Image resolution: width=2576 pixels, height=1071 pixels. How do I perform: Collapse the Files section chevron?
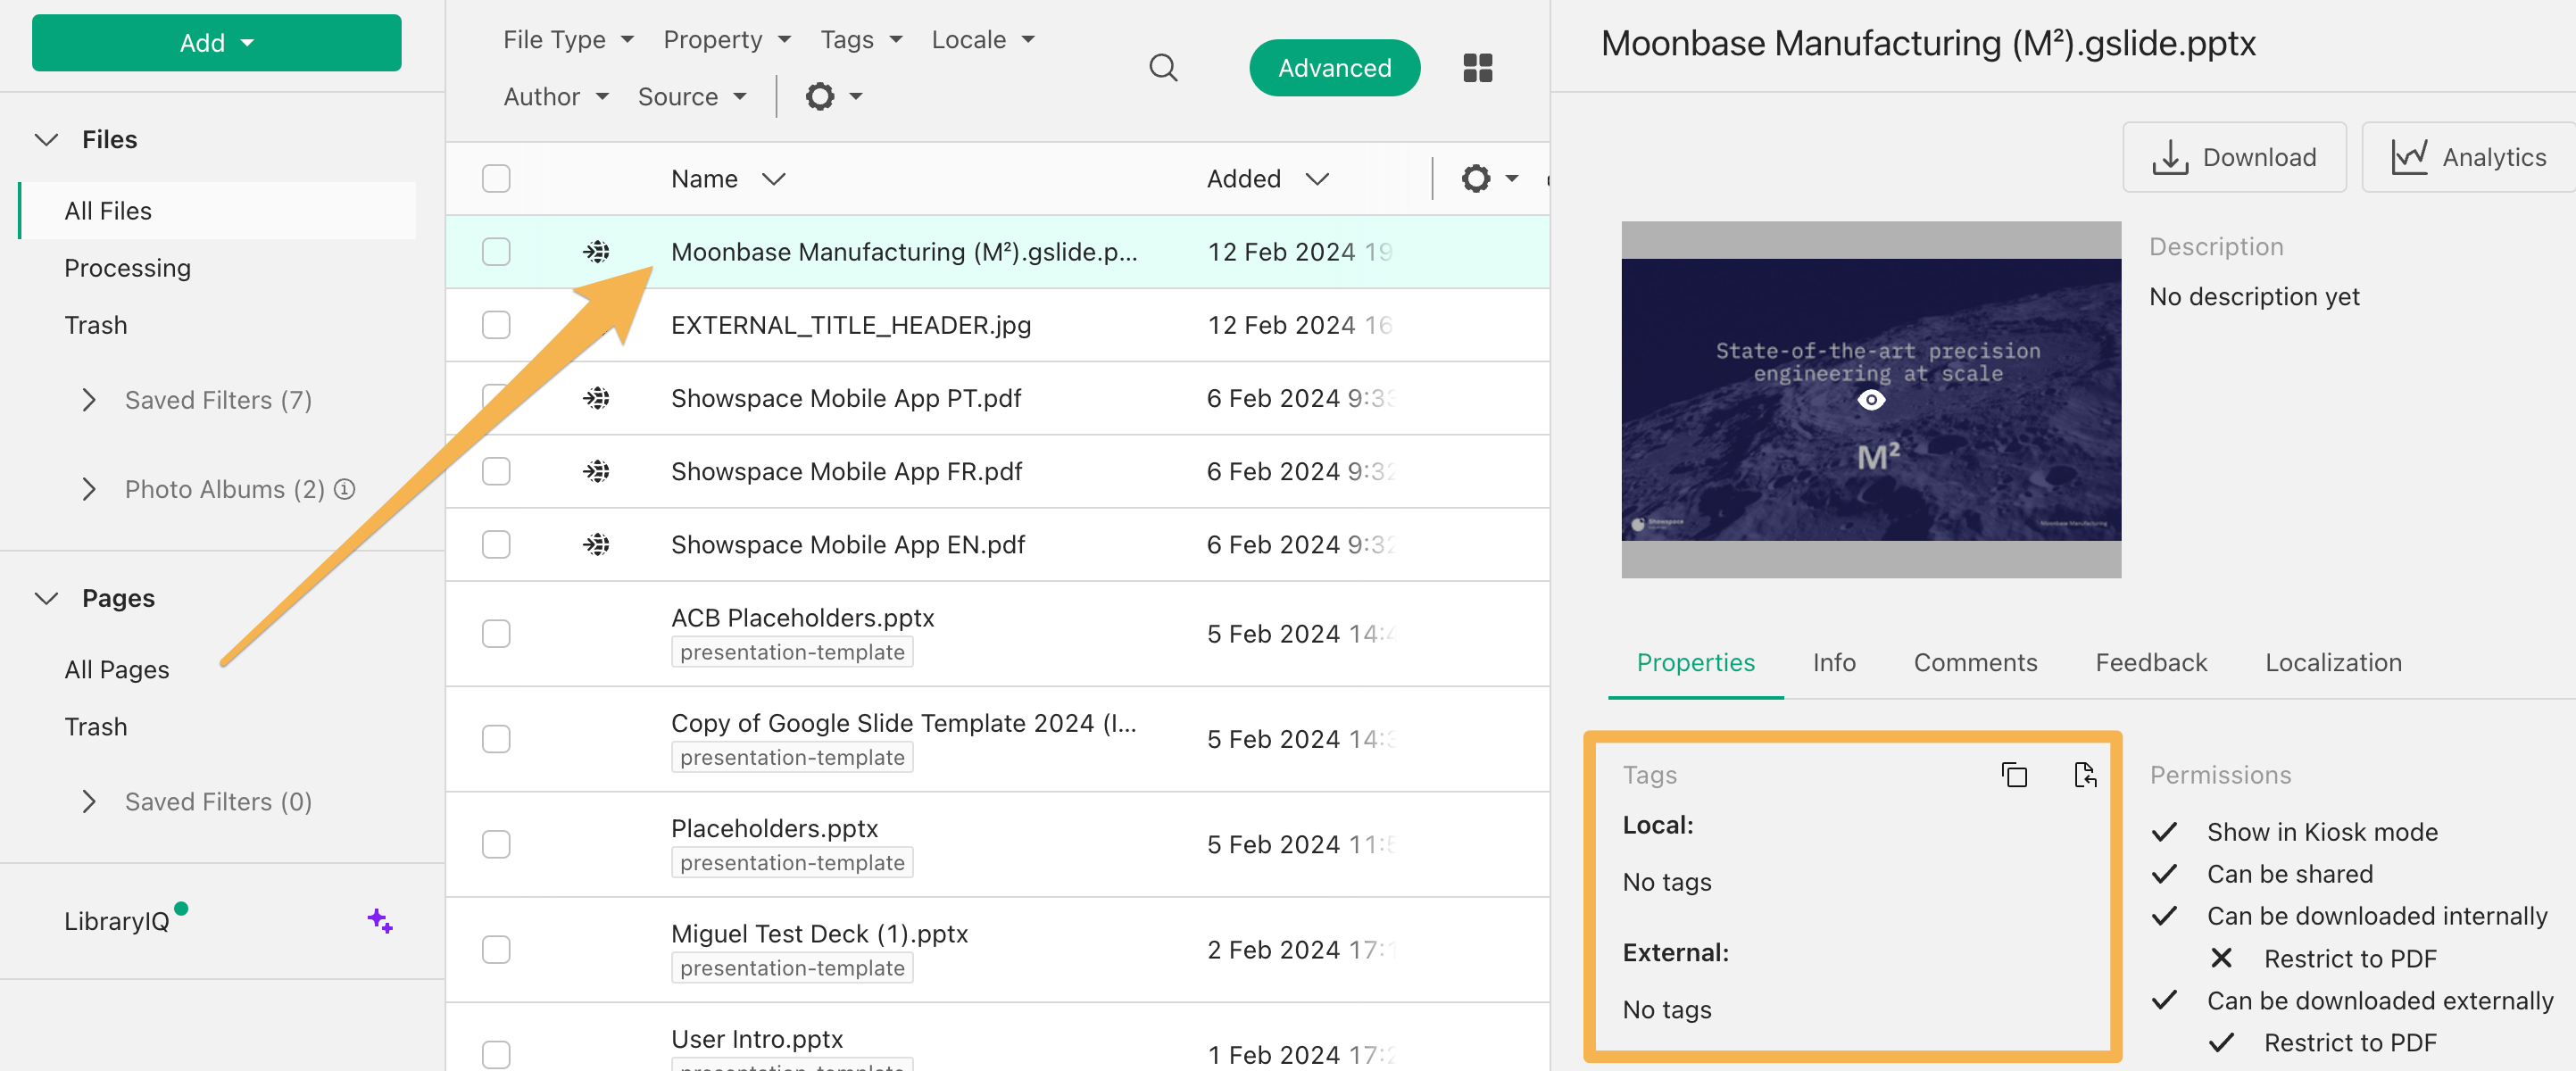pyautogui.click(x=46, y=139)
